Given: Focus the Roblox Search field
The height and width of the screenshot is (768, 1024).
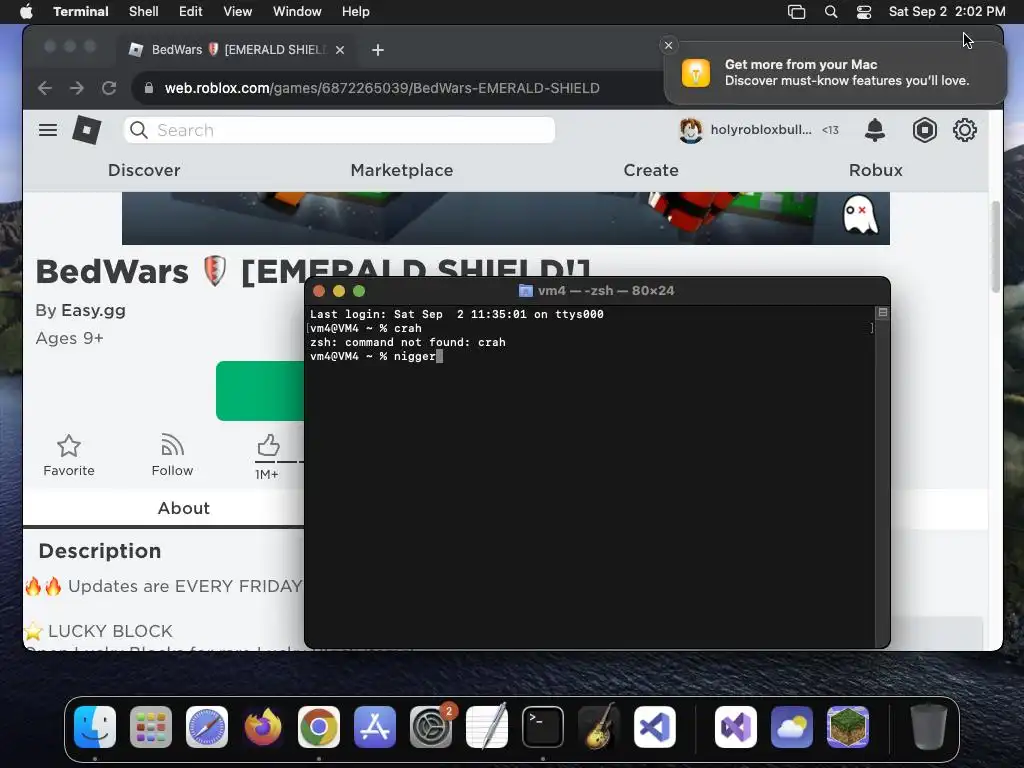Looking at the screenshot, I should coord(340,130).
